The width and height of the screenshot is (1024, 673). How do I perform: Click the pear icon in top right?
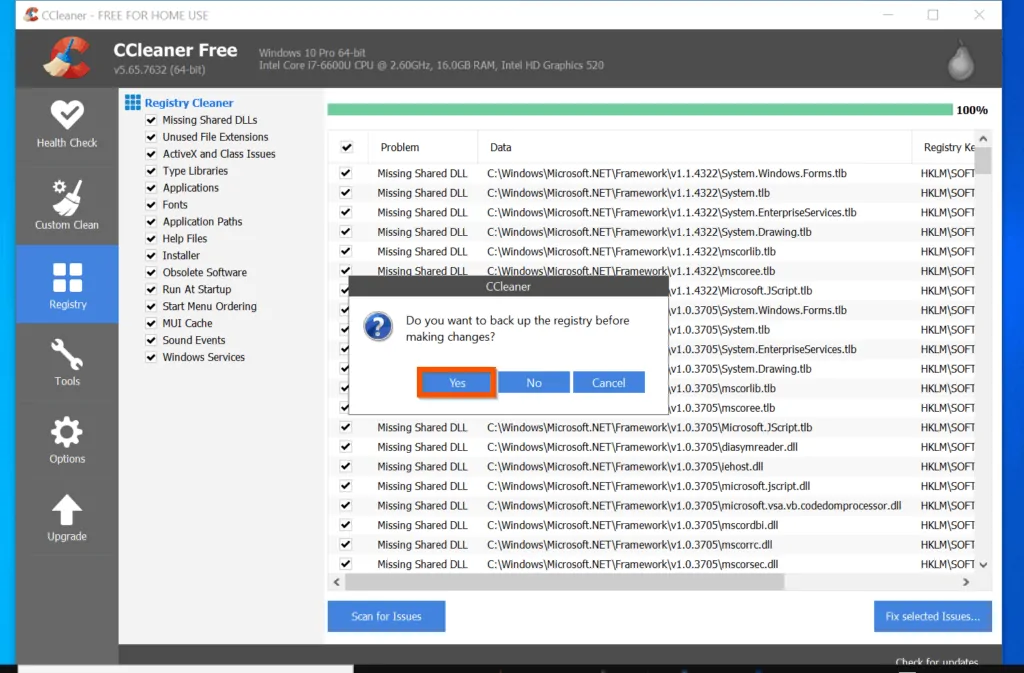coord(960,61)
